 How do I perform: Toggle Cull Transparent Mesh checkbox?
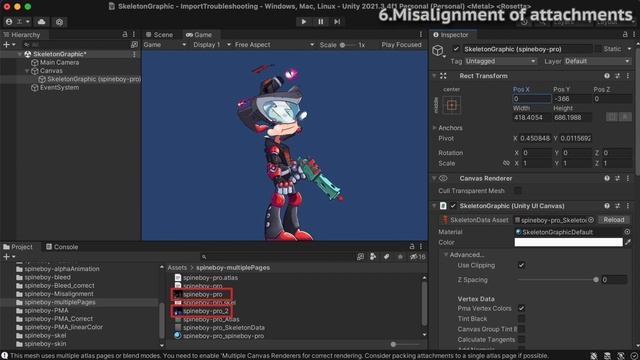(x=518, y=191)
